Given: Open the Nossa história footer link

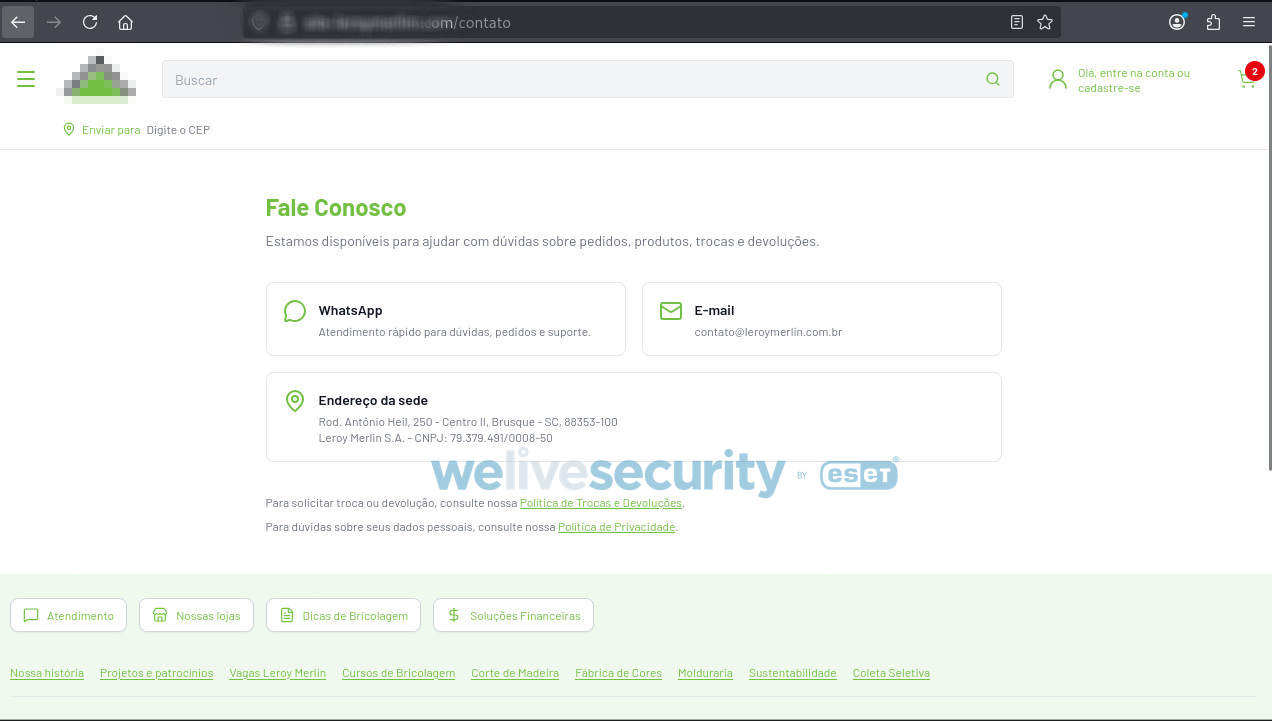Looking at the screenshot, I should click(x=47, y=673).
